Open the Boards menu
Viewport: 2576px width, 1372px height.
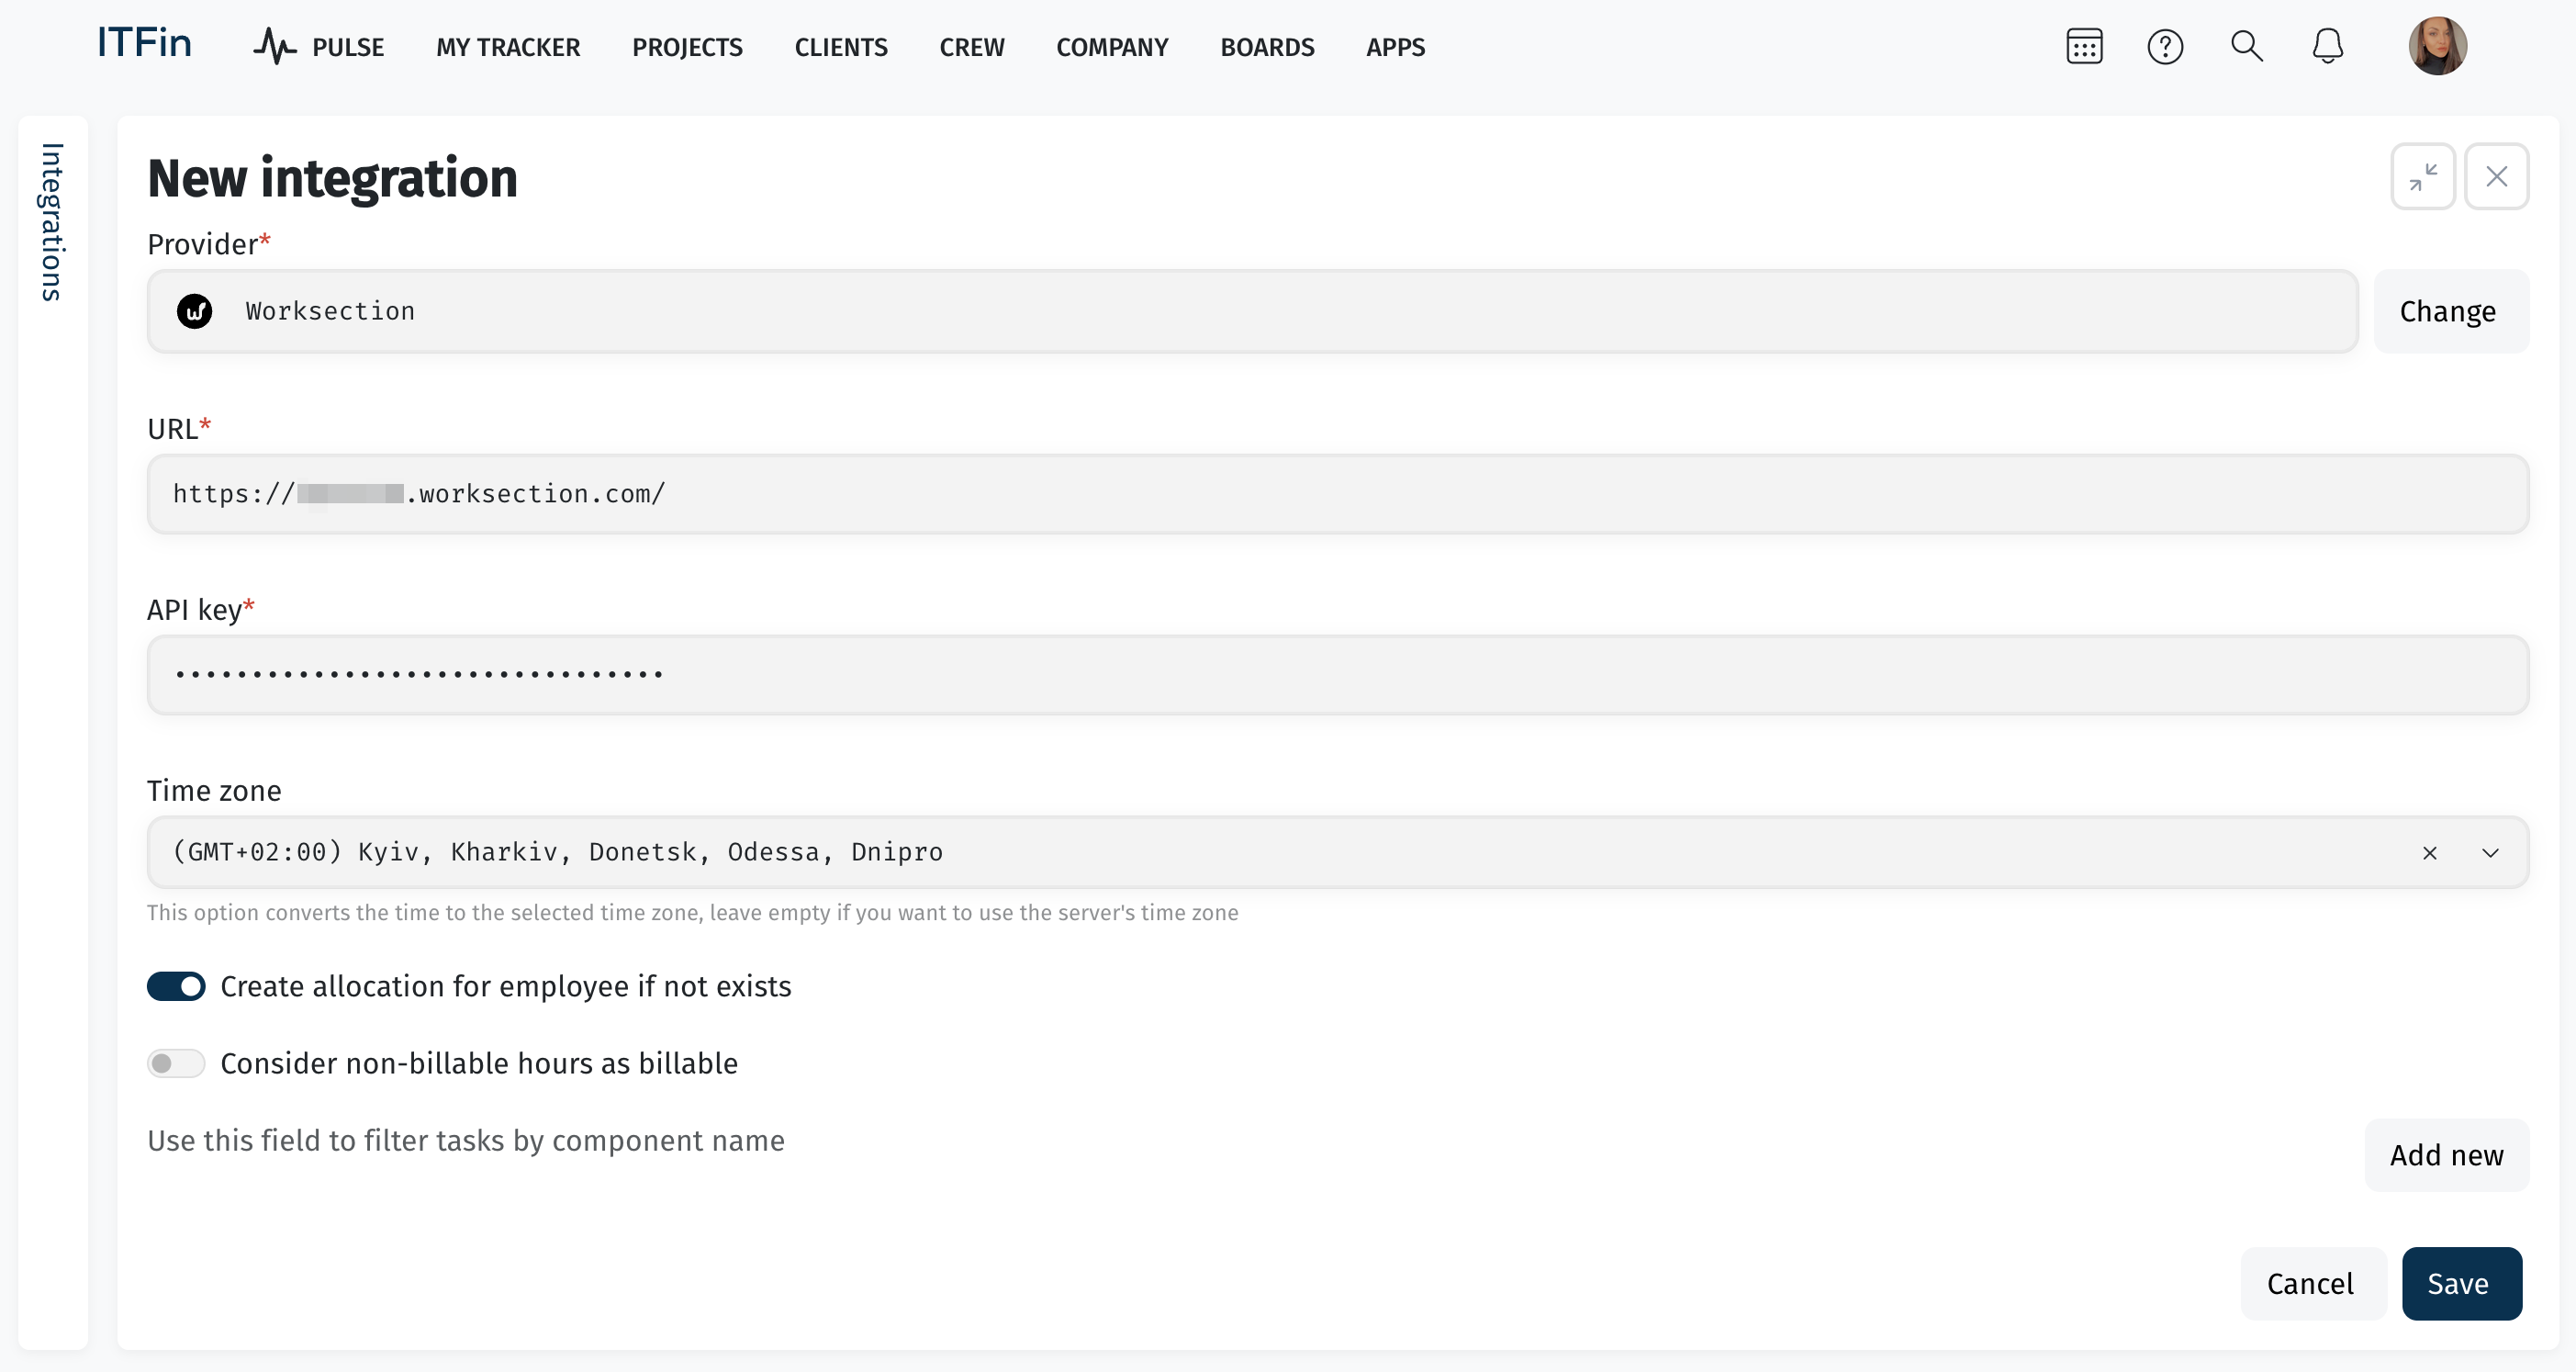[1267, 47]
